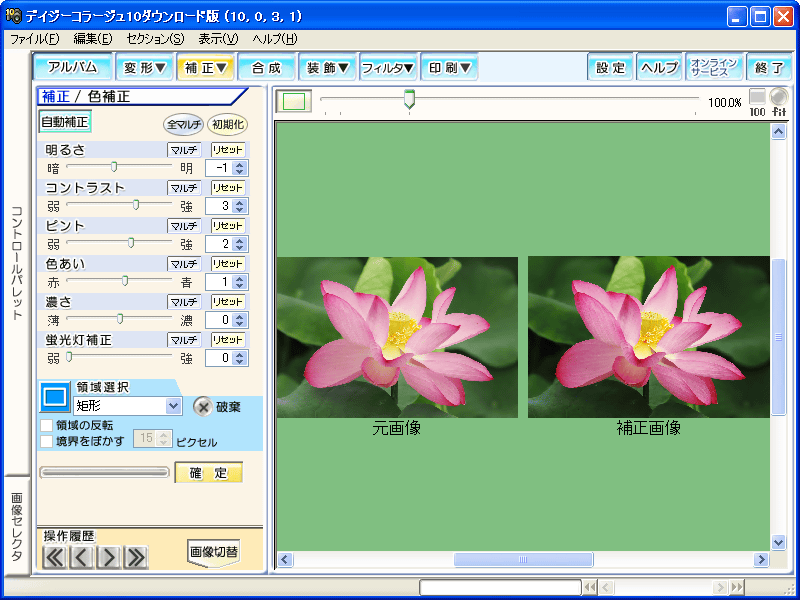
Task: Click the ピント value spinner arrows
Action: (240, 244)
